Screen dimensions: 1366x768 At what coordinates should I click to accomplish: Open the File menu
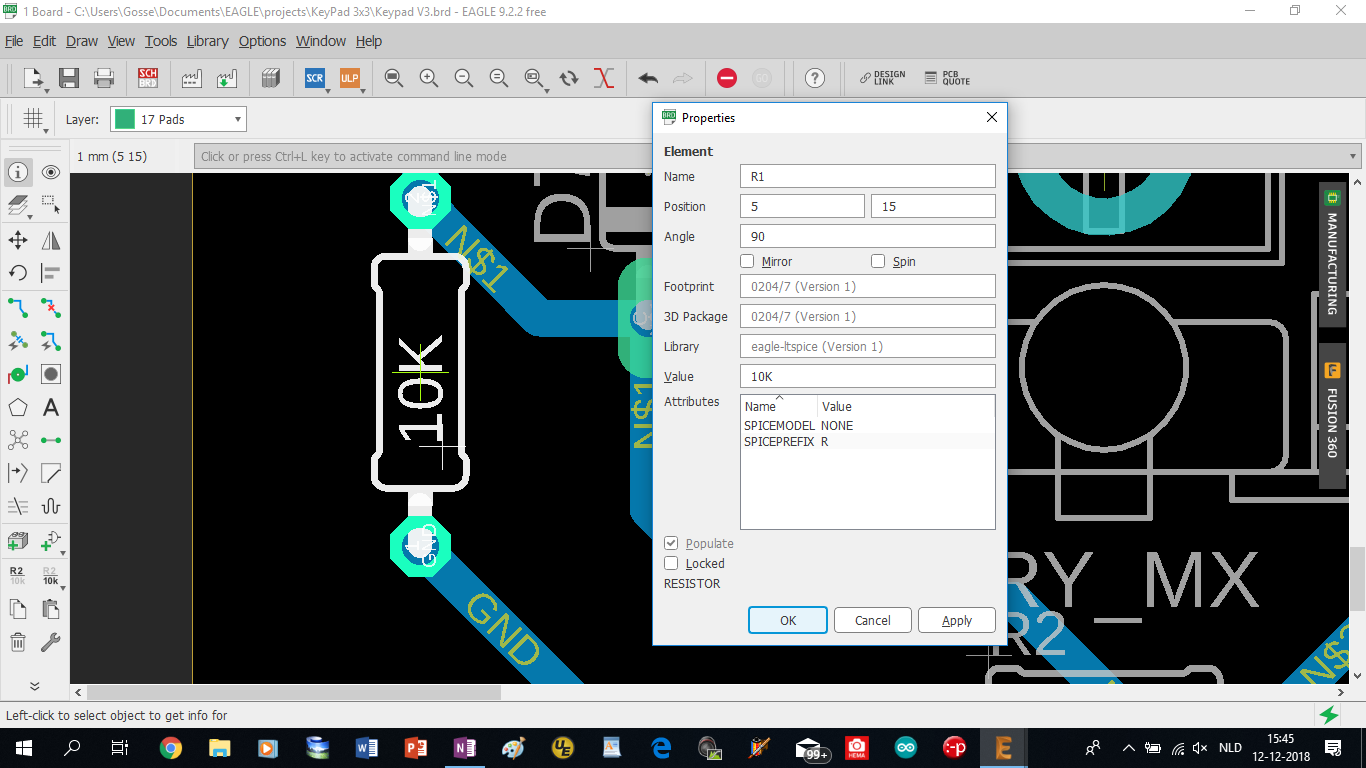(14, 41)
